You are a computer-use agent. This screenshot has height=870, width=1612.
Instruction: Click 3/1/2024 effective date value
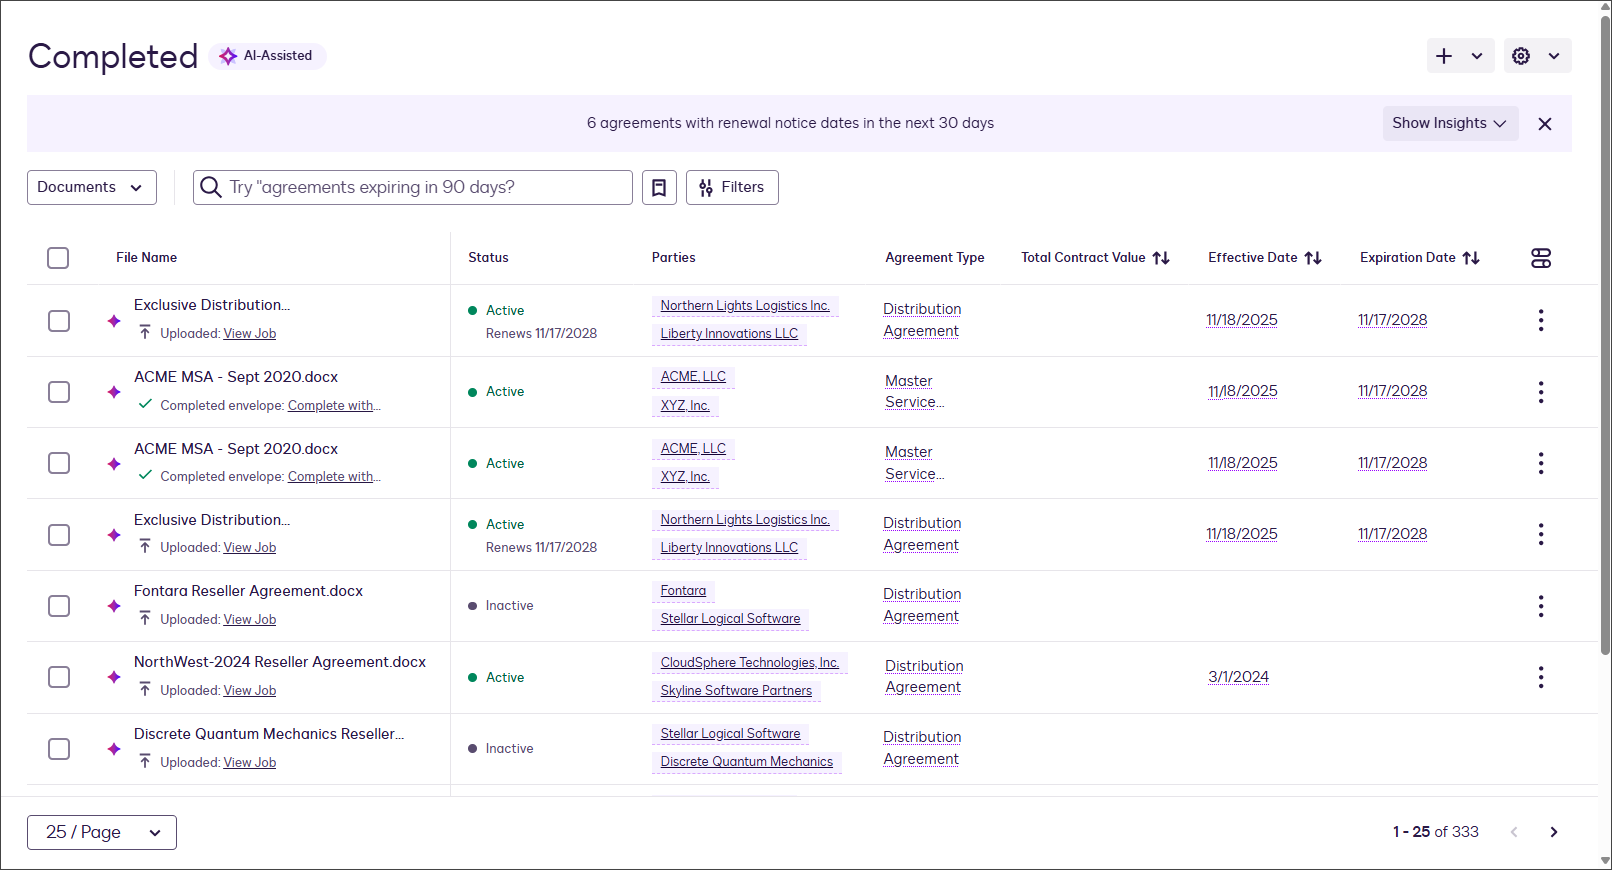click(1238, 677)
